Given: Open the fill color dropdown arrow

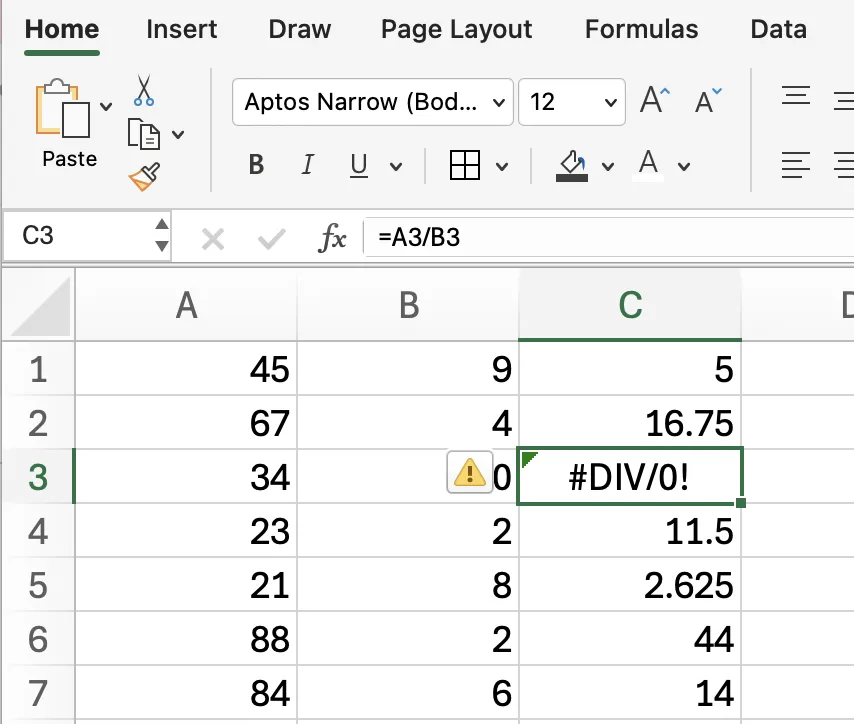Looking at the screenshot, I should click(x=608, y=166).
